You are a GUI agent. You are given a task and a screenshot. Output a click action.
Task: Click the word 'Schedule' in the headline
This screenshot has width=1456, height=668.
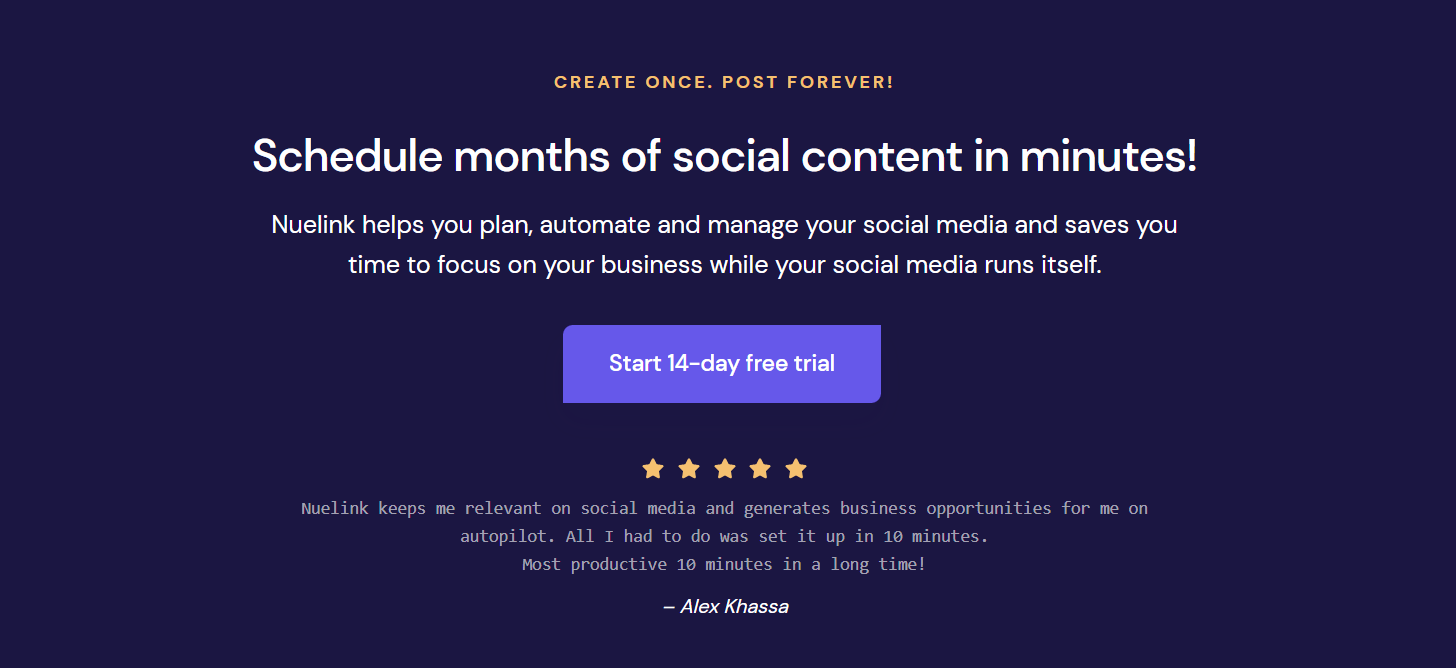point(347,157)
